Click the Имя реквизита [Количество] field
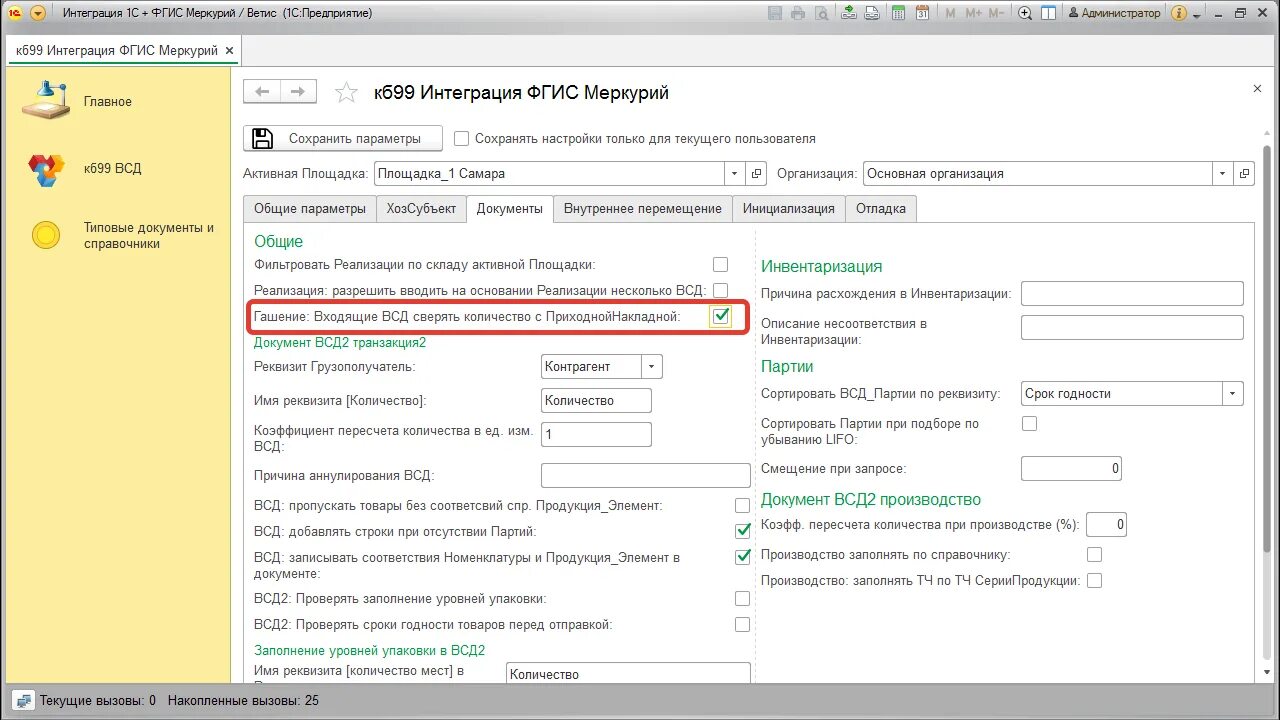The width and height of the screenshot is (1280, 720). point(596,400)
